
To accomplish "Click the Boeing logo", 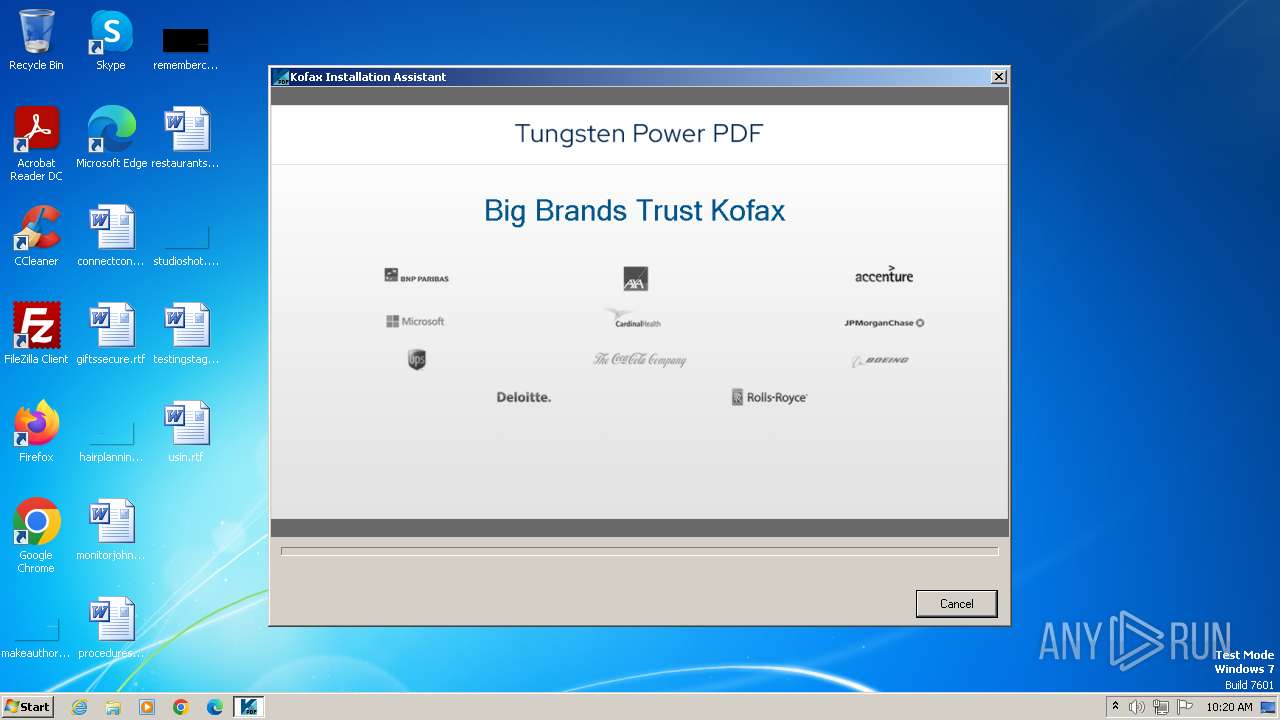I will 880,360.
